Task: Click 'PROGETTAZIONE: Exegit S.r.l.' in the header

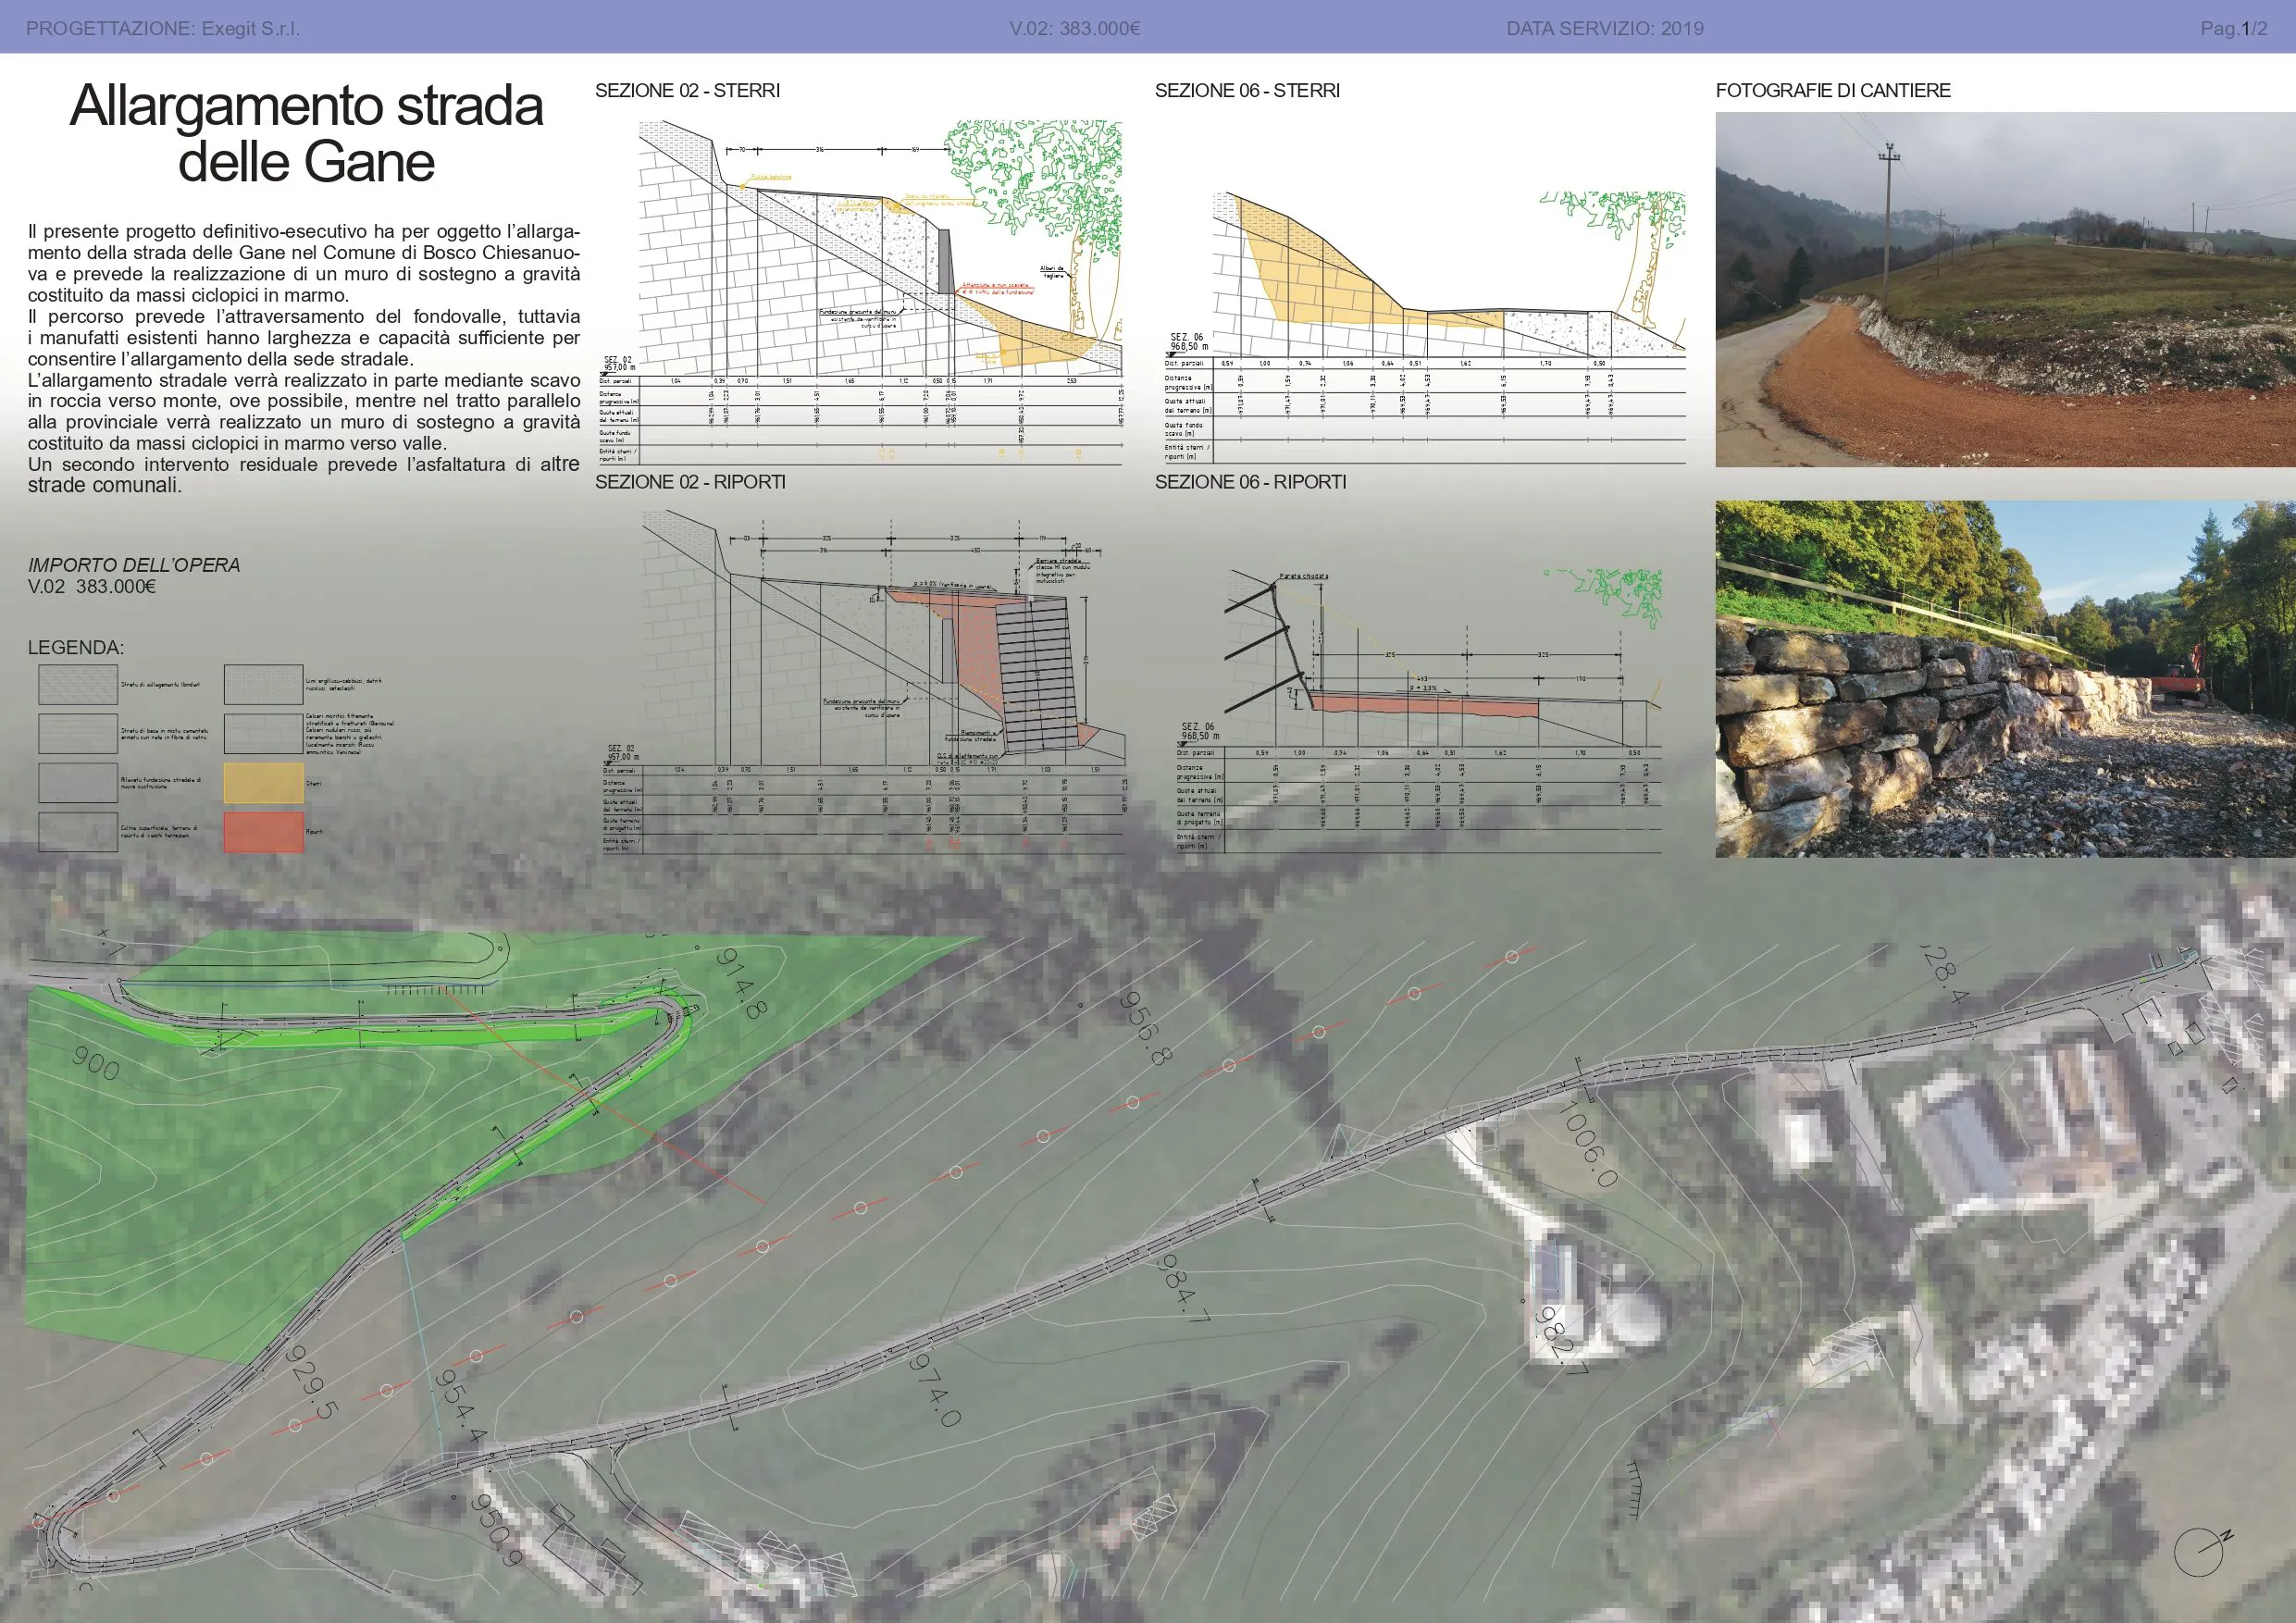Action: click(x=163, y=28)
